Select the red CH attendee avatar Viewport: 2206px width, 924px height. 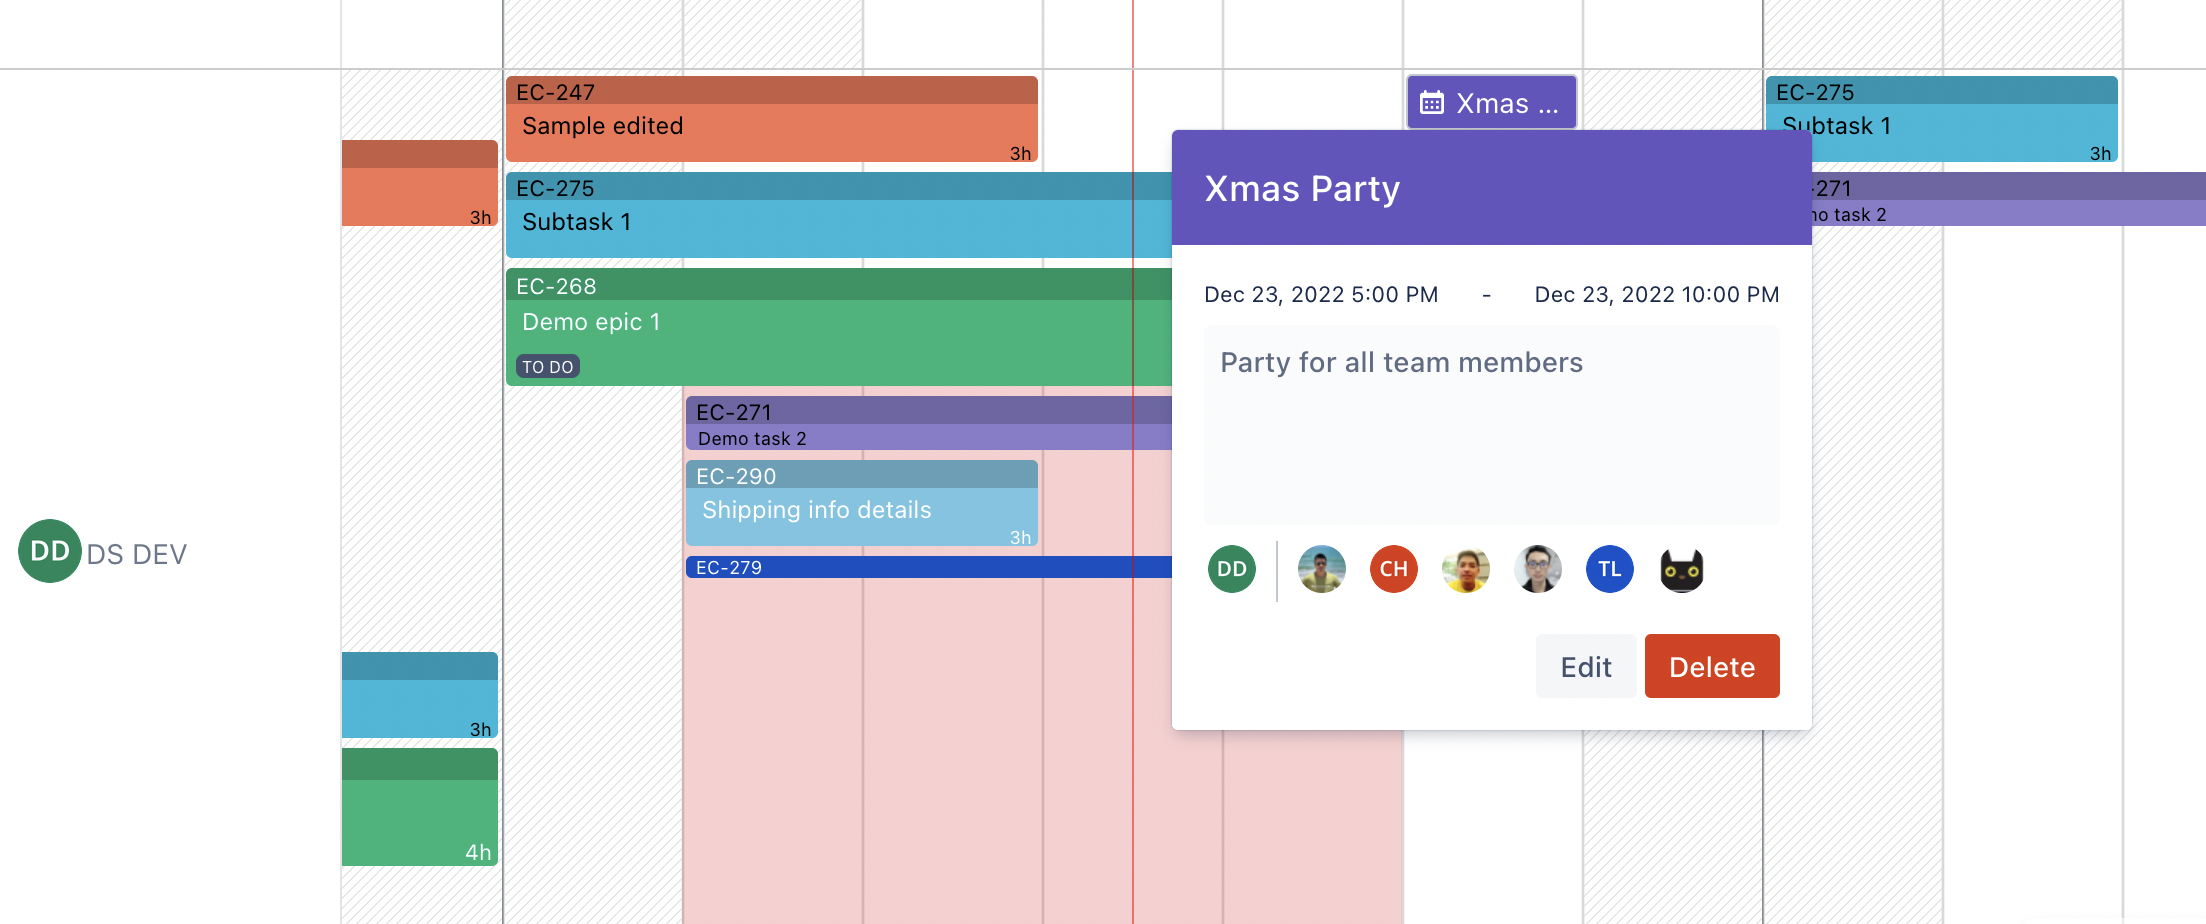[1393, 569]
